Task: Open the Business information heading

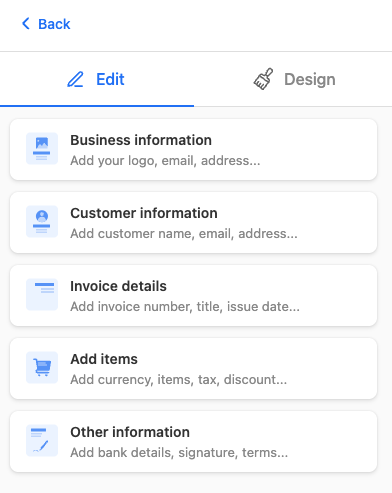Action: pos(141,140)
